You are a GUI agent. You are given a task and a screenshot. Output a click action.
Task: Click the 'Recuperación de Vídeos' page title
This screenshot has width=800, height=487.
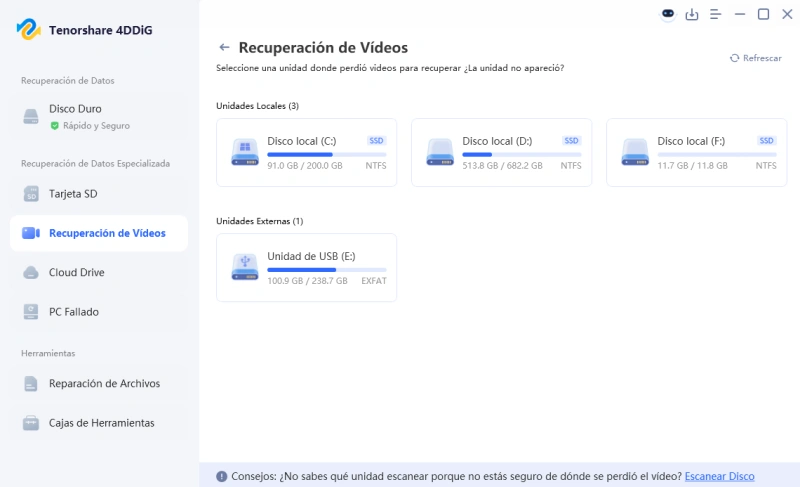point(323,47)
